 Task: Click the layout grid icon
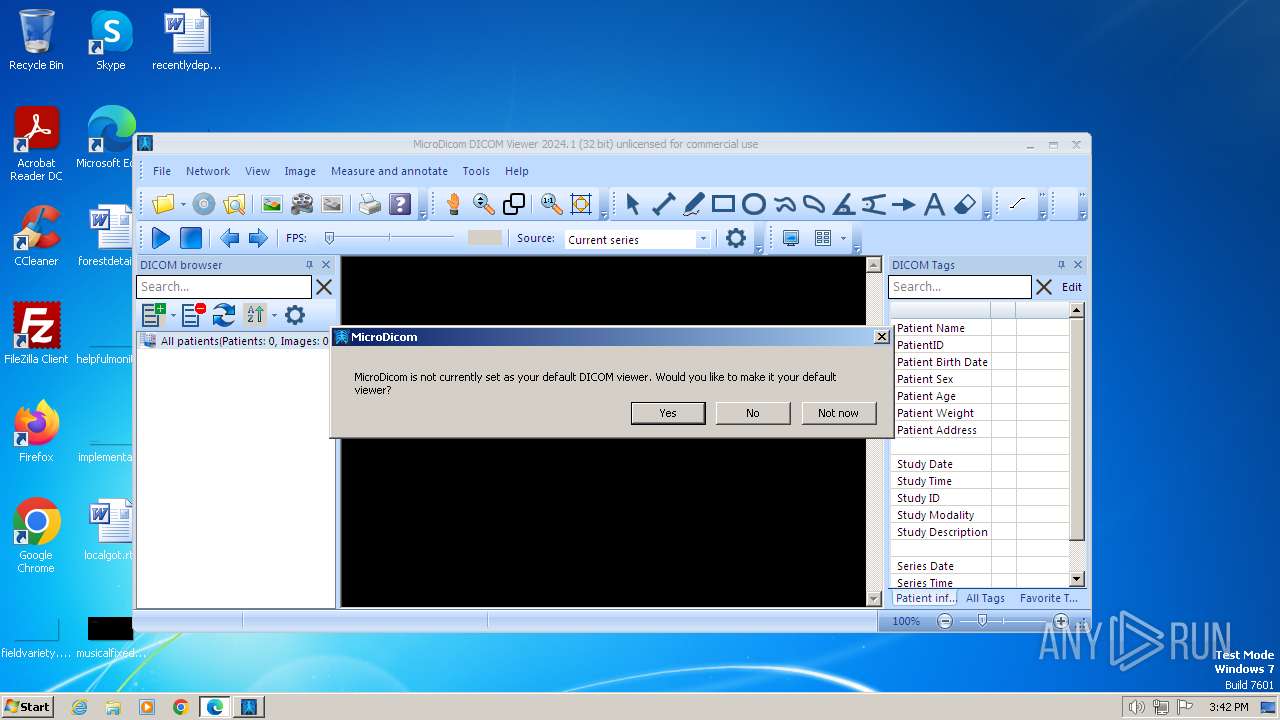click(823, 238)
